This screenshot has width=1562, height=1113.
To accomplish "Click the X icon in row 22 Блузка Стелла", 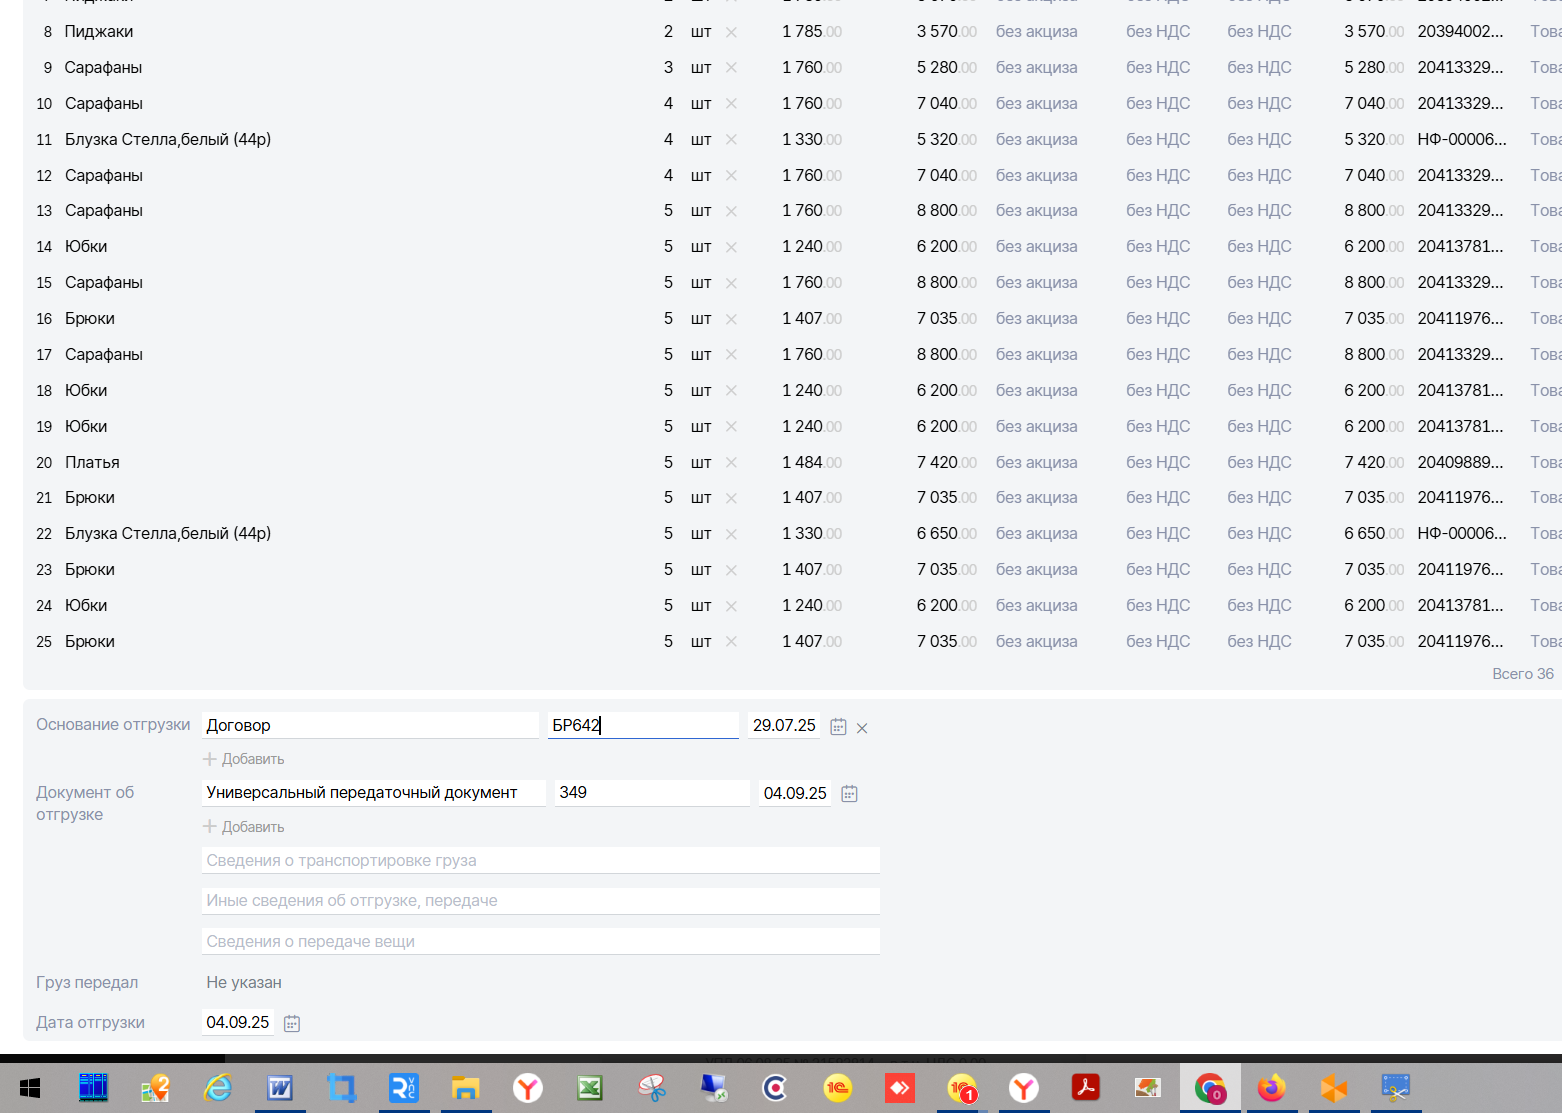I will tap(731, 534).
